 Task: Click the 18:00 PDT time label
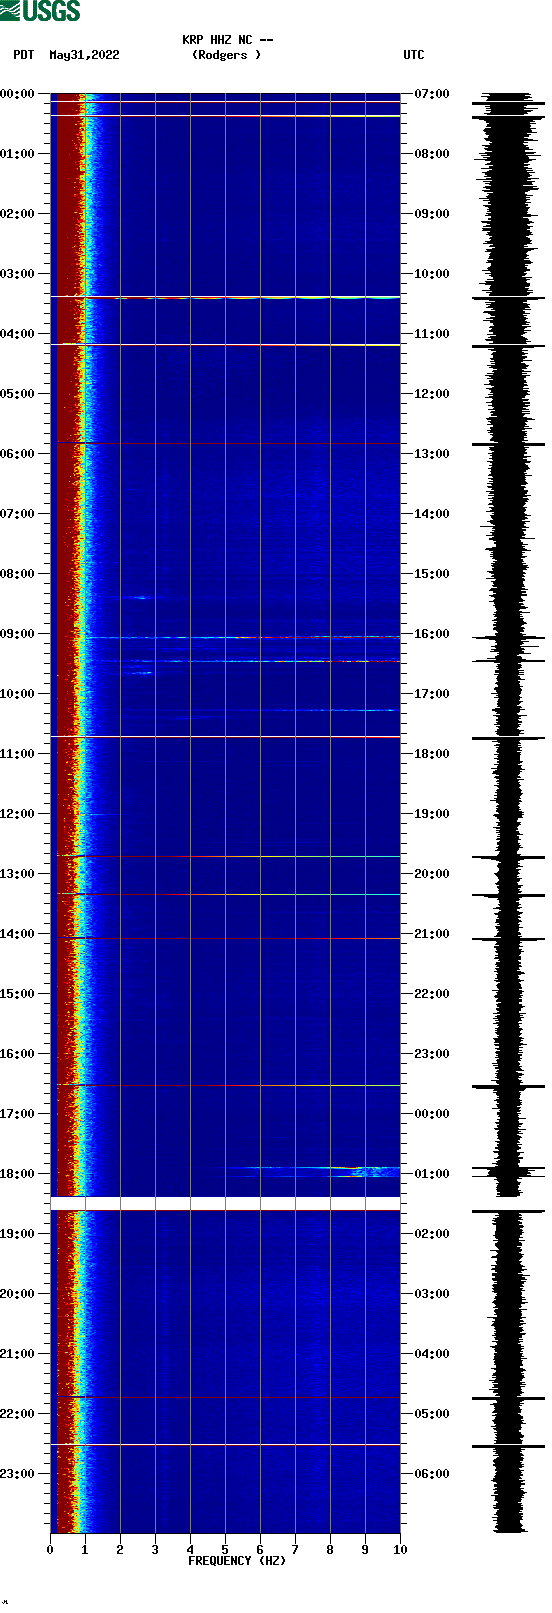click(x=18, y=1174)
